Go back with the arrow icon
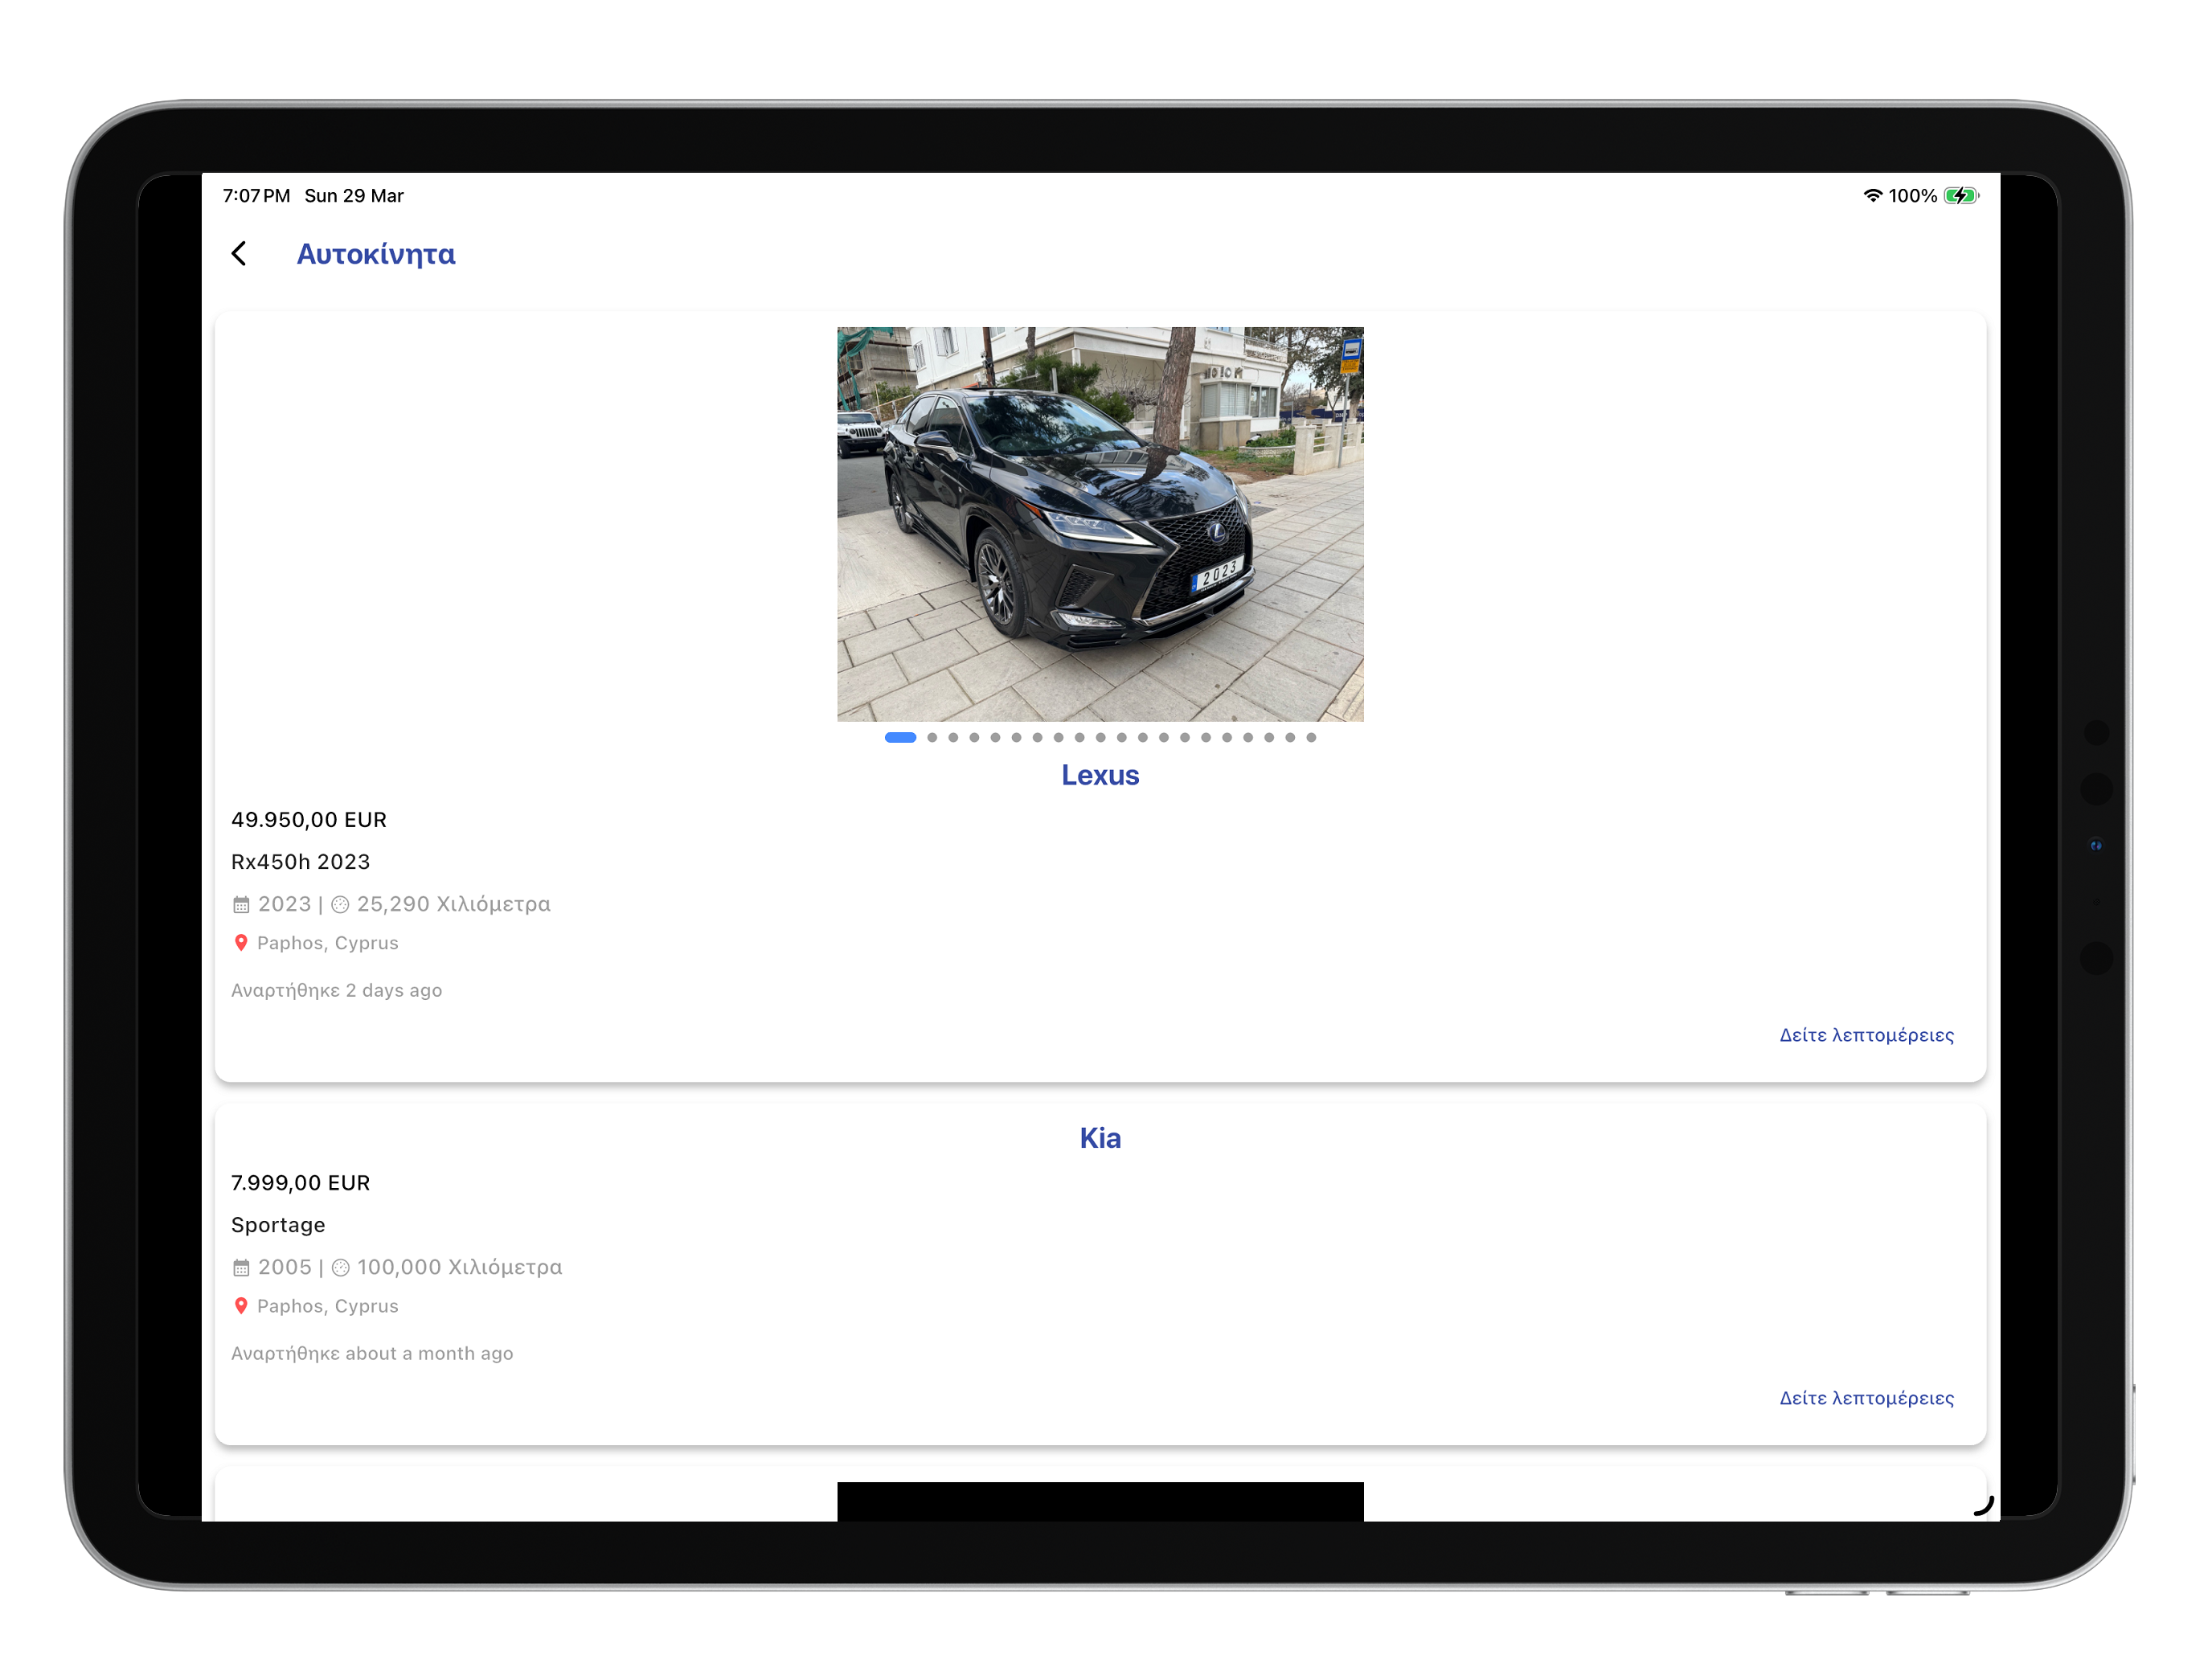Viewport: 2212px width, 1659px height. pyautogui.click(x=239, y=254)
